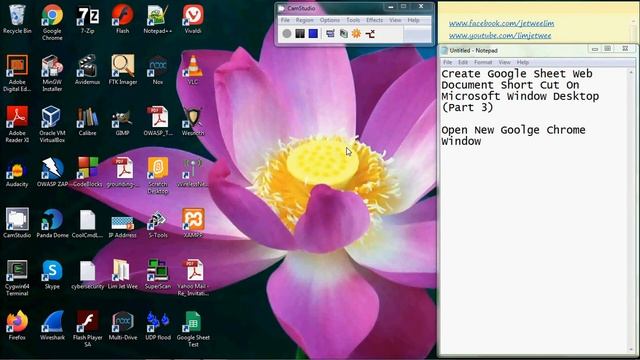The width and height of the screenshot is (640, 360).
Task: Open Notepad View menu
Action: pos(504,62)
